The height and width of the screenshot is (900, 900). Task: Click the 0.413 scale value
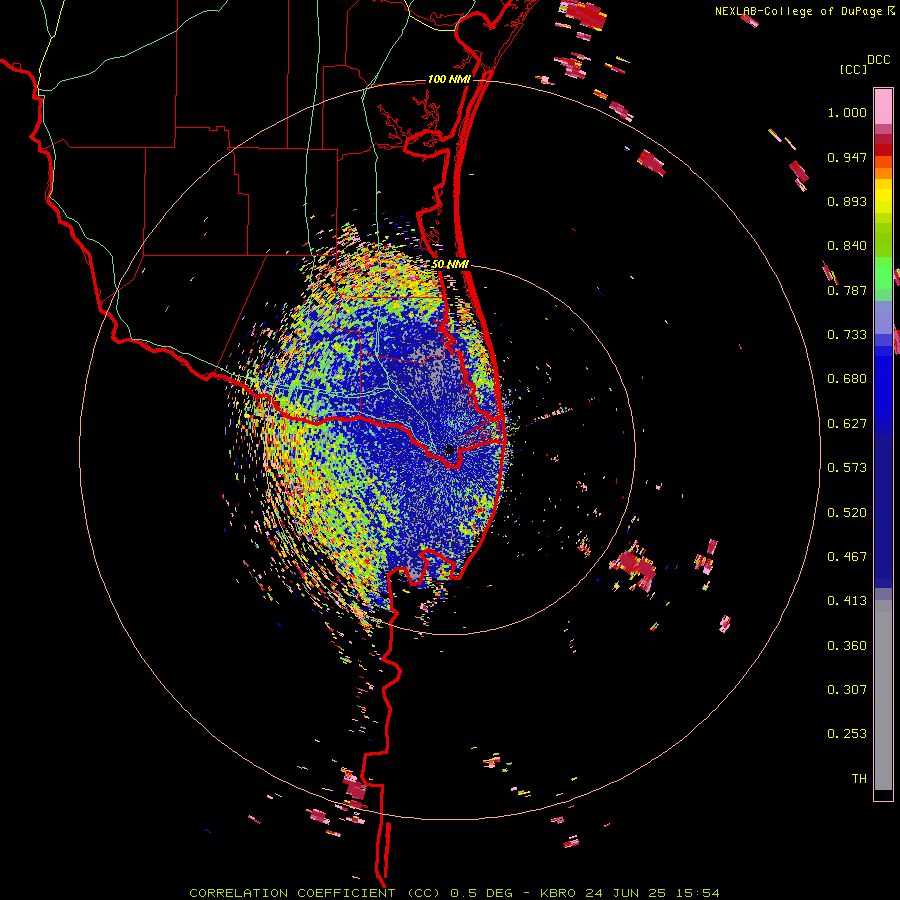(x=847, y=601)
